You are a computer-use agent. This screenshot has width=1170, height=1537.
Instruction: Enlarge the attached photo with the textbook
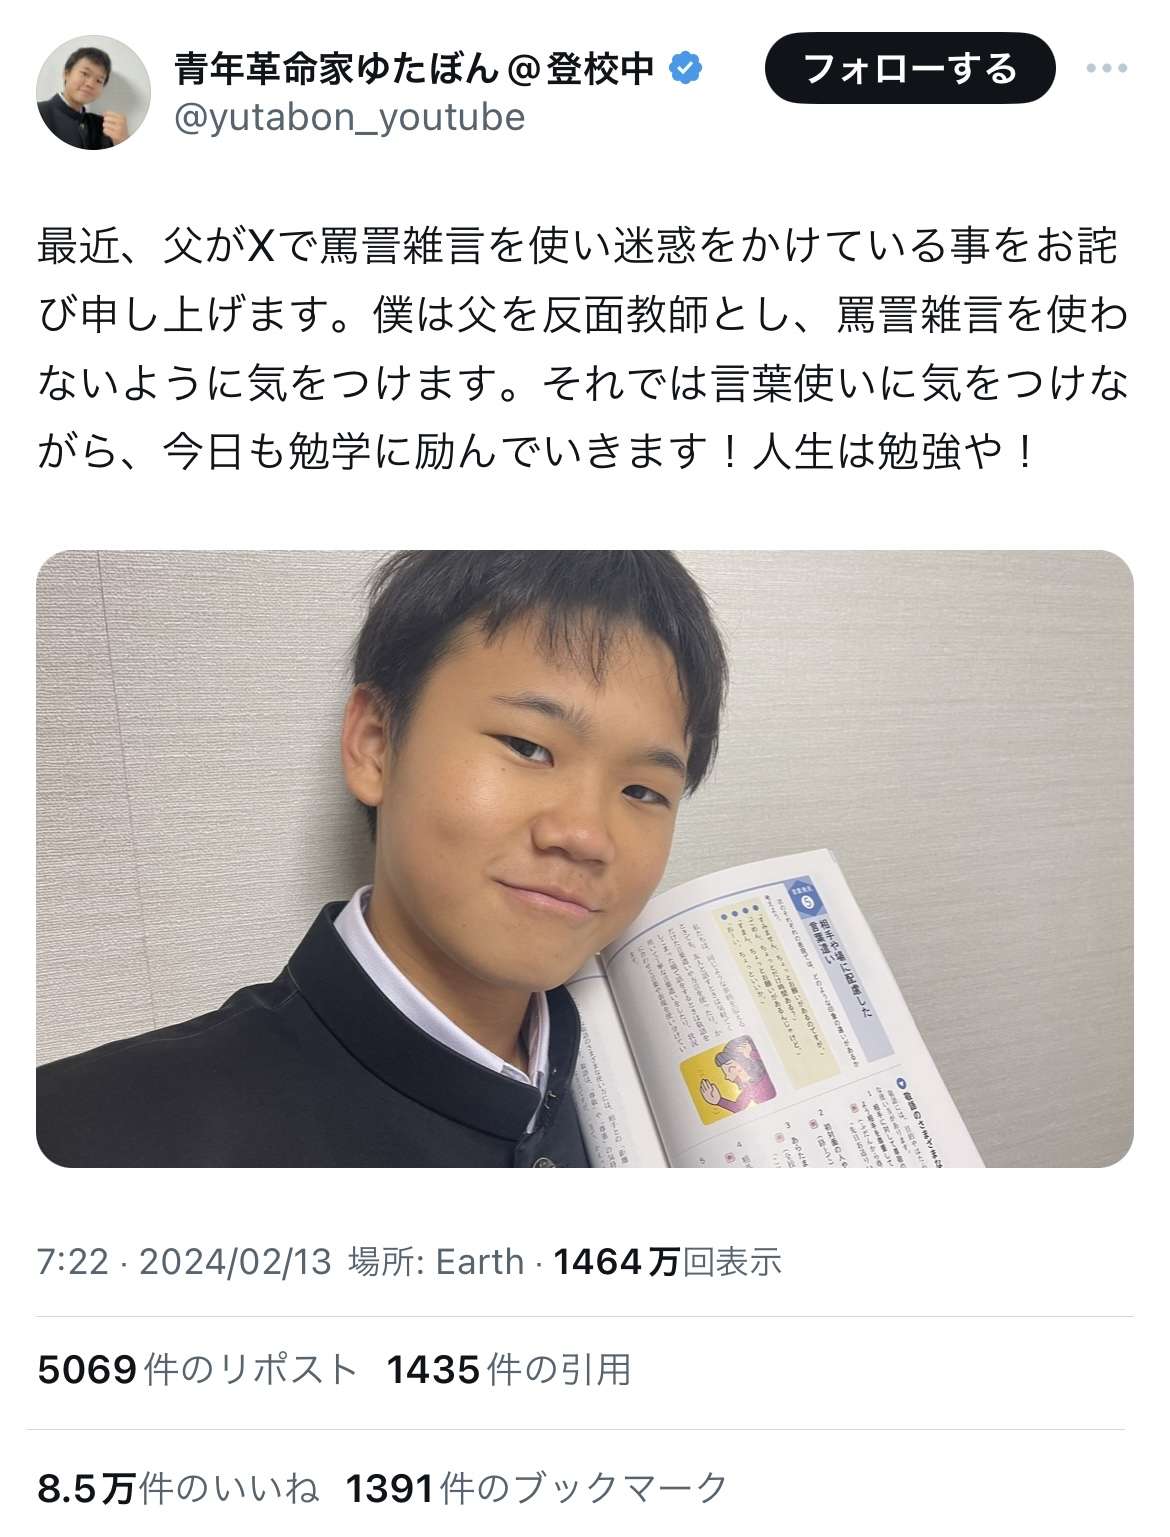[585, 858]
